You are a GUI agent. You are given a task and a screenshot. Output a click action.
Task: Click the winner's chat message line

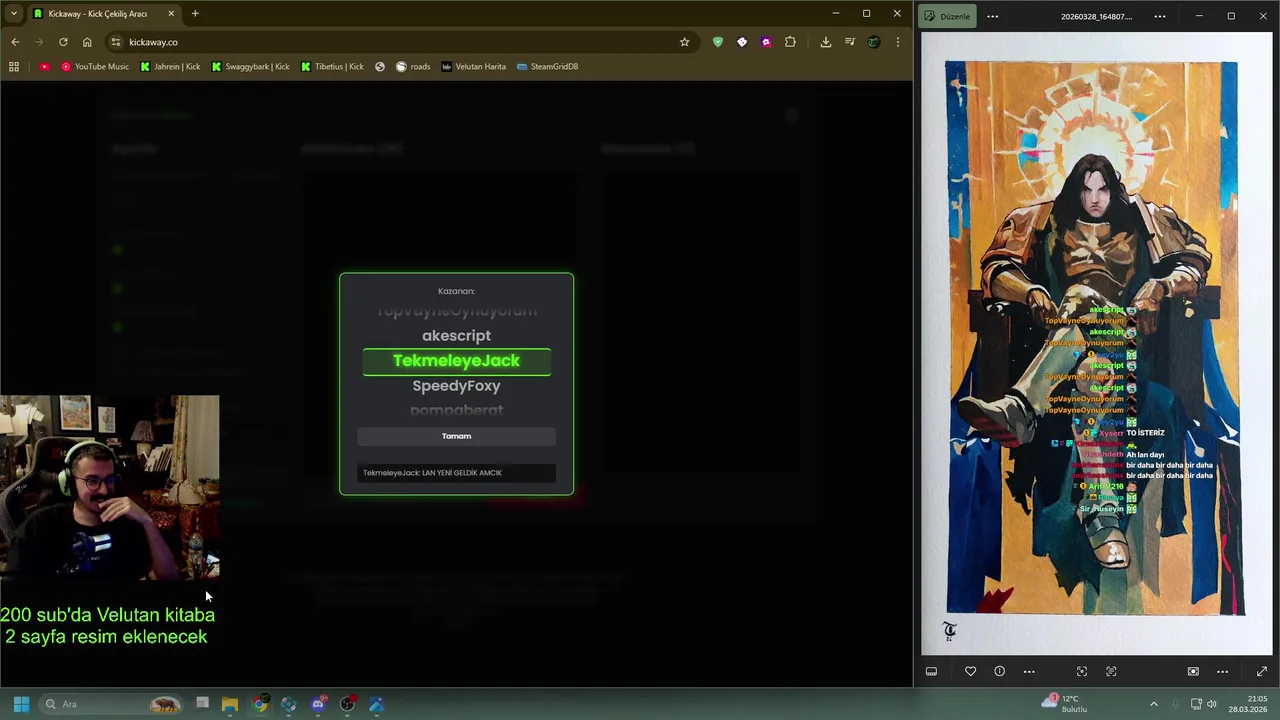(456, 473)
